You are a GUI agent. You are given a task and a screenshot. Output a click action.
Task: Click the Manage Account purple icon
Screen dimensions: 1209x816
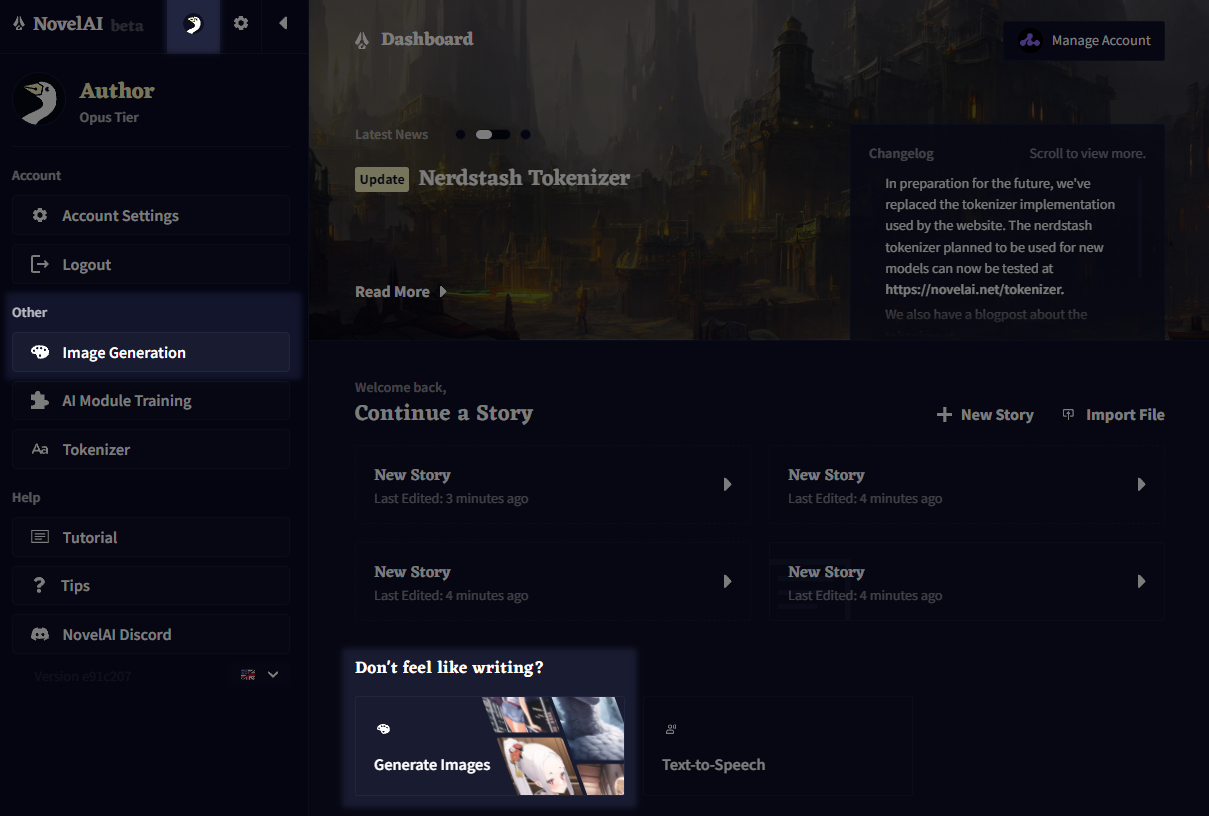coord(1030,41)
